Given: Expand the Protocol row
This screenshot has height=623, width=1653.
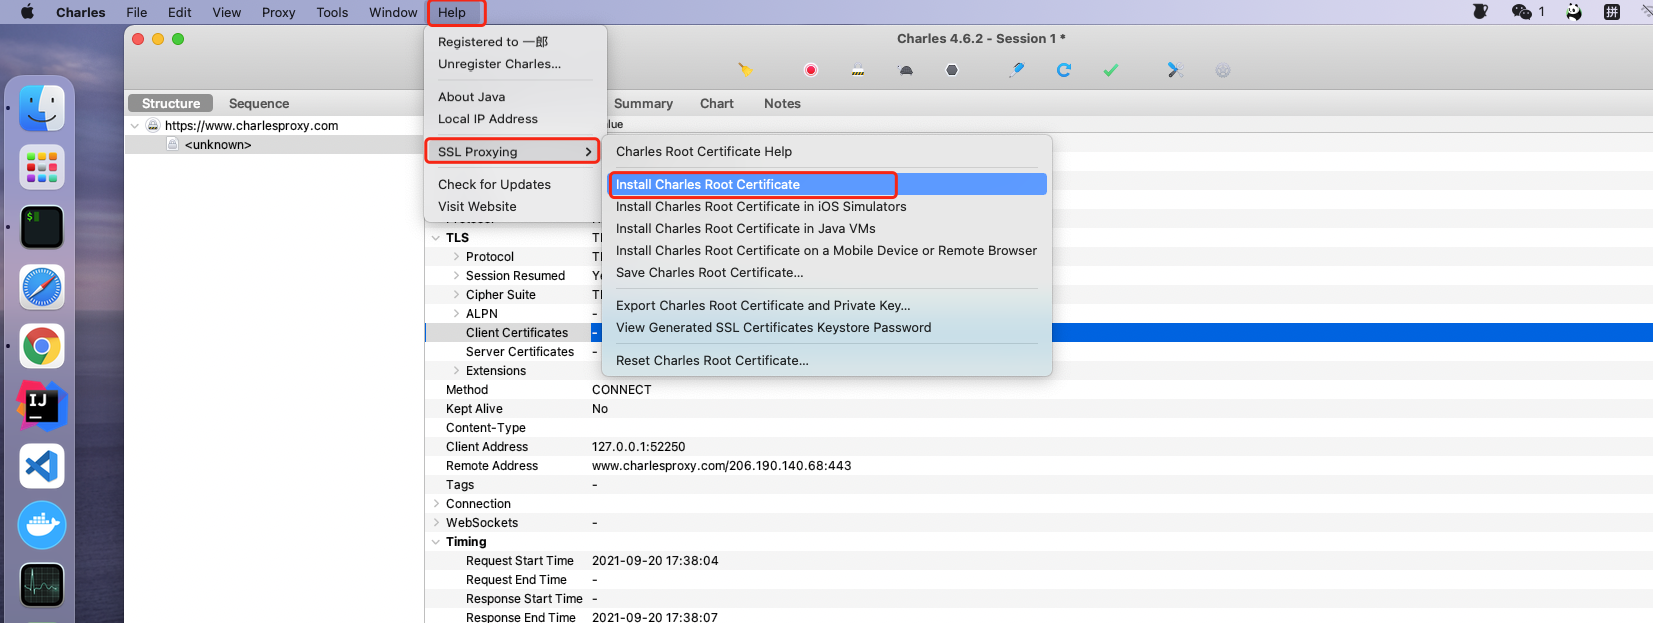Looking at the screenshot, I should (x=456, y=257).
